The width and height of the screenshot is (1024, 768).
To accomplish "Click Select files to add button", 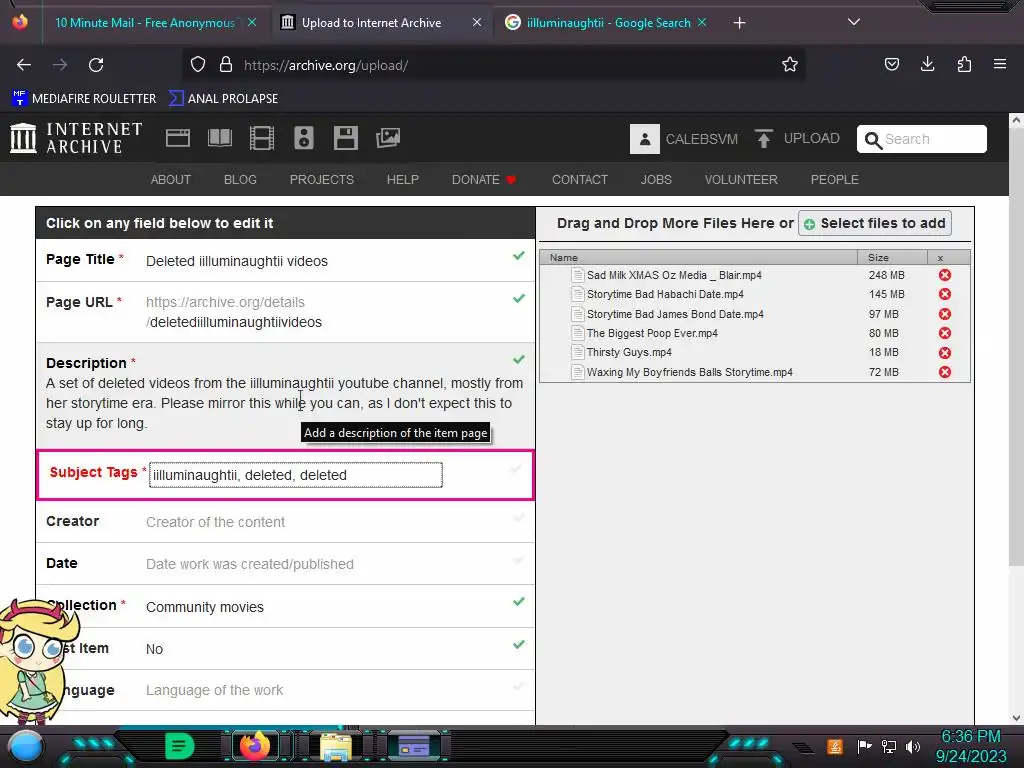I will click(874, 223).
